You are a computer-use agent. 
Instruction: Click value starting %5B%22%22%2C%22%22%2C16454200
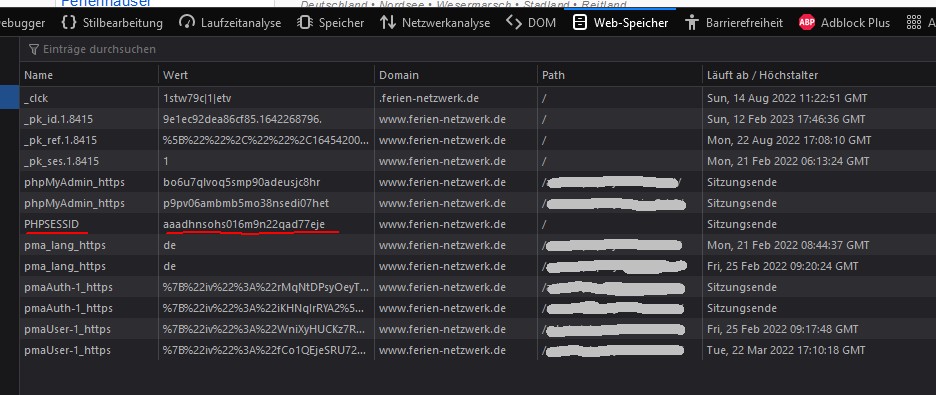(x=266, y=140)
